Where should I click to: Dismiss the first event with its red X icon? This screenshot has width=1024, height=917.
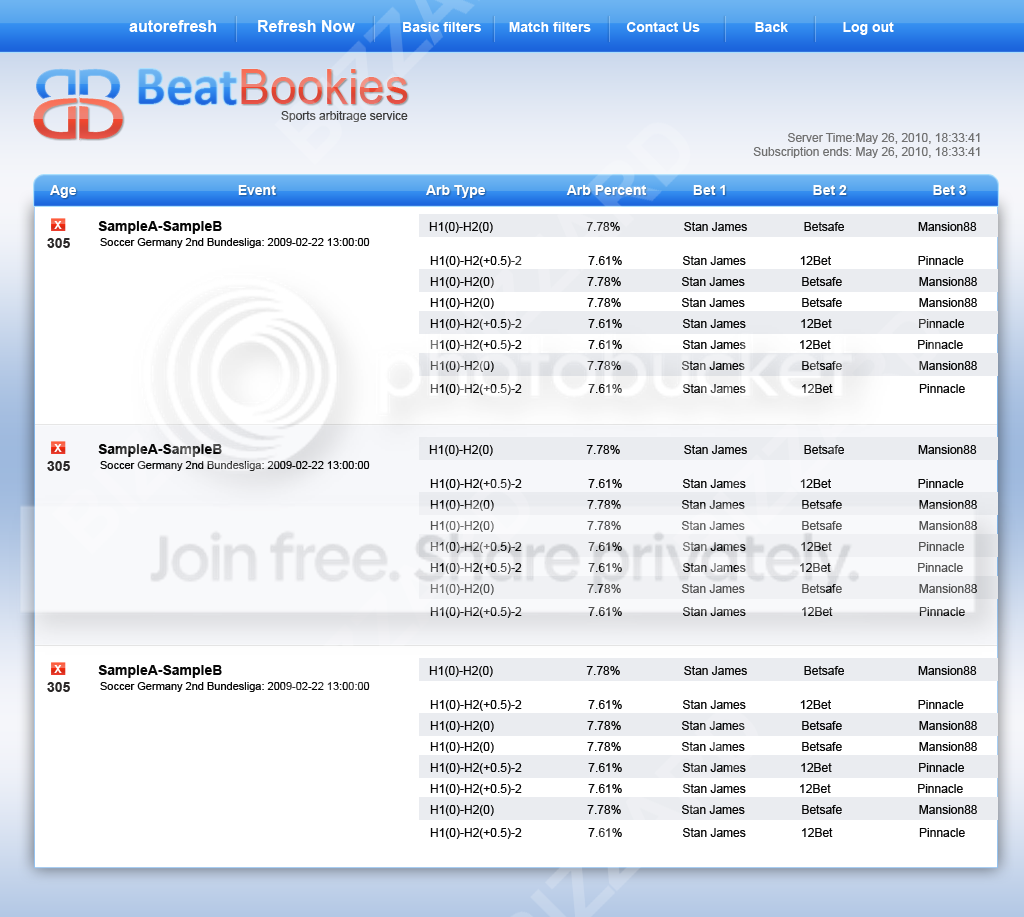[x=58, y=225]
